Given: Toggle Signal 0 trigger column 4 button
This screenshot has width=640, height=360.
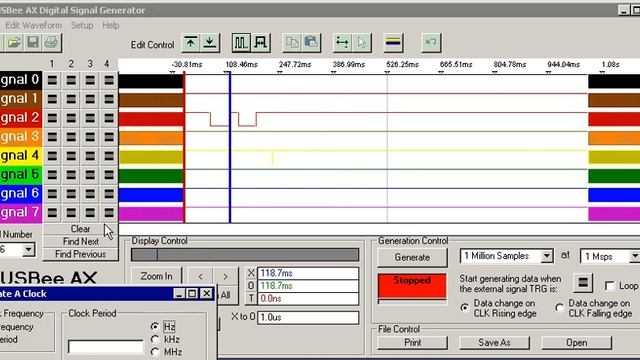Looking at the screenshot, I should [109, 80].
